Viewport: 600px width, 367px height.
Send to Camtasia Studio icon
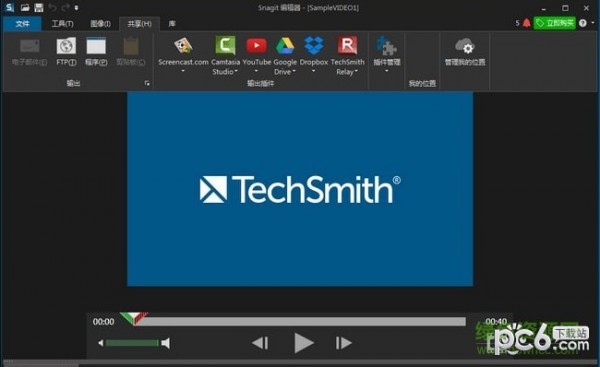point(225,46)
